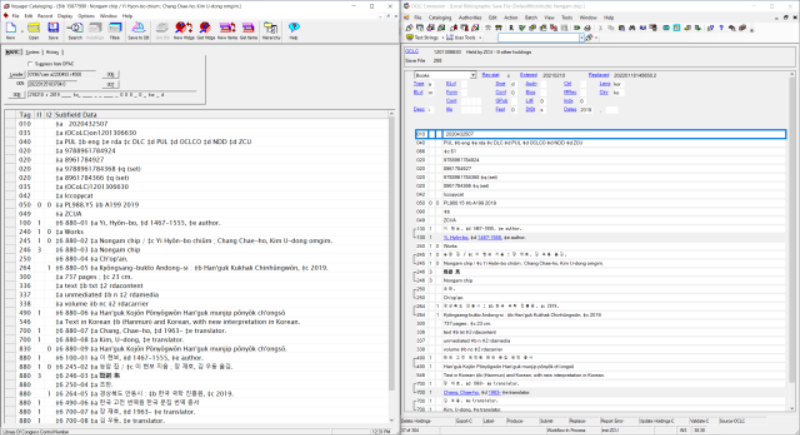800x435 pixels.
Task: Click the 008 button in Voyager
Action: 16,95
